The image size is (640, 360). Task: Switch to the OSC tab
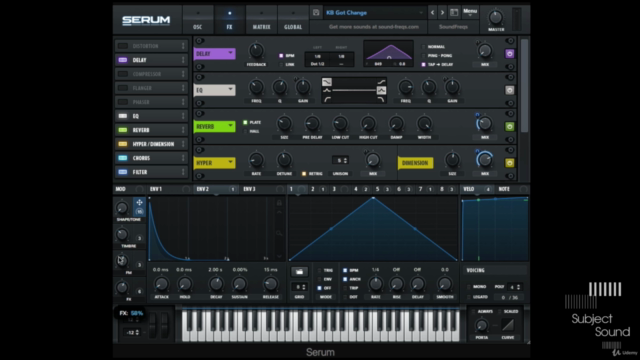click(x=198, y=20)
